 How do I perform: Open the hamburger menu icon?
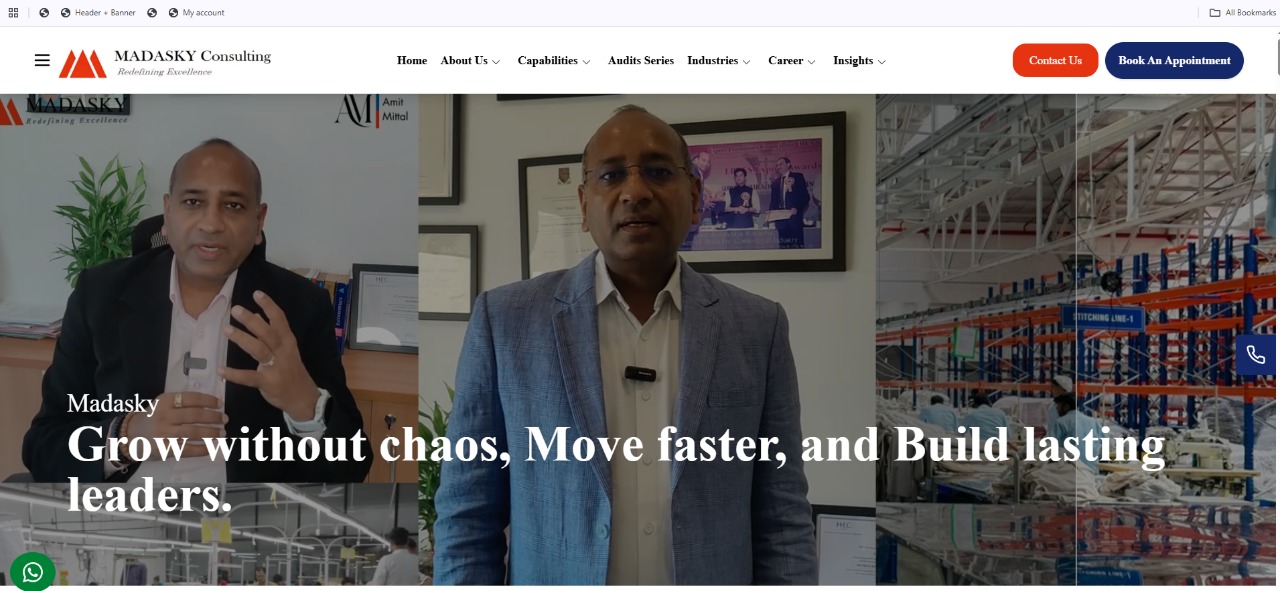(42, 60)
